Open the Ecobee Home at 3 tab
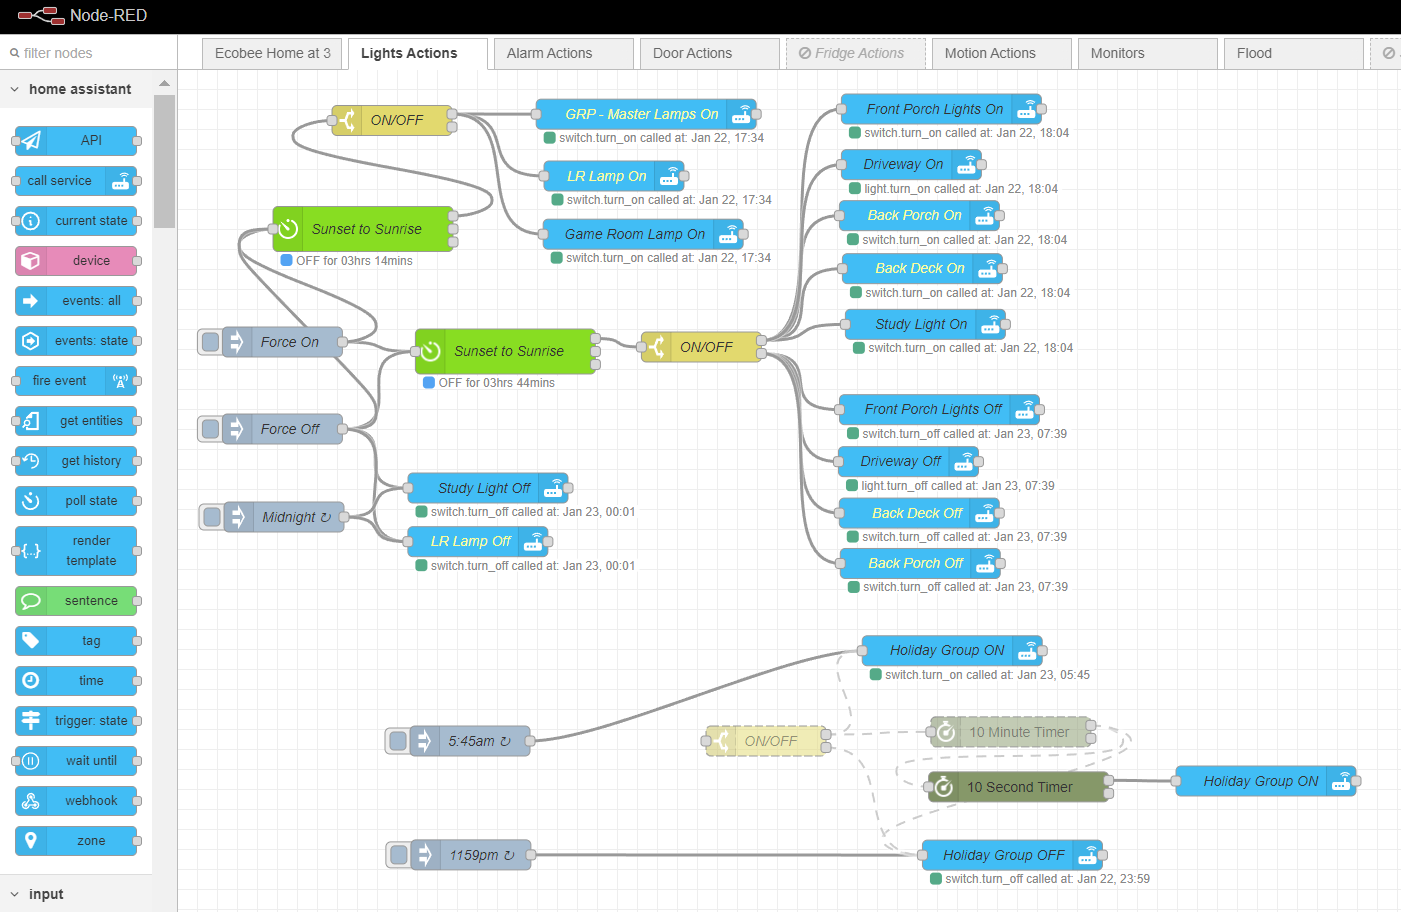The image size is (1401, 912). click(272, 53)
